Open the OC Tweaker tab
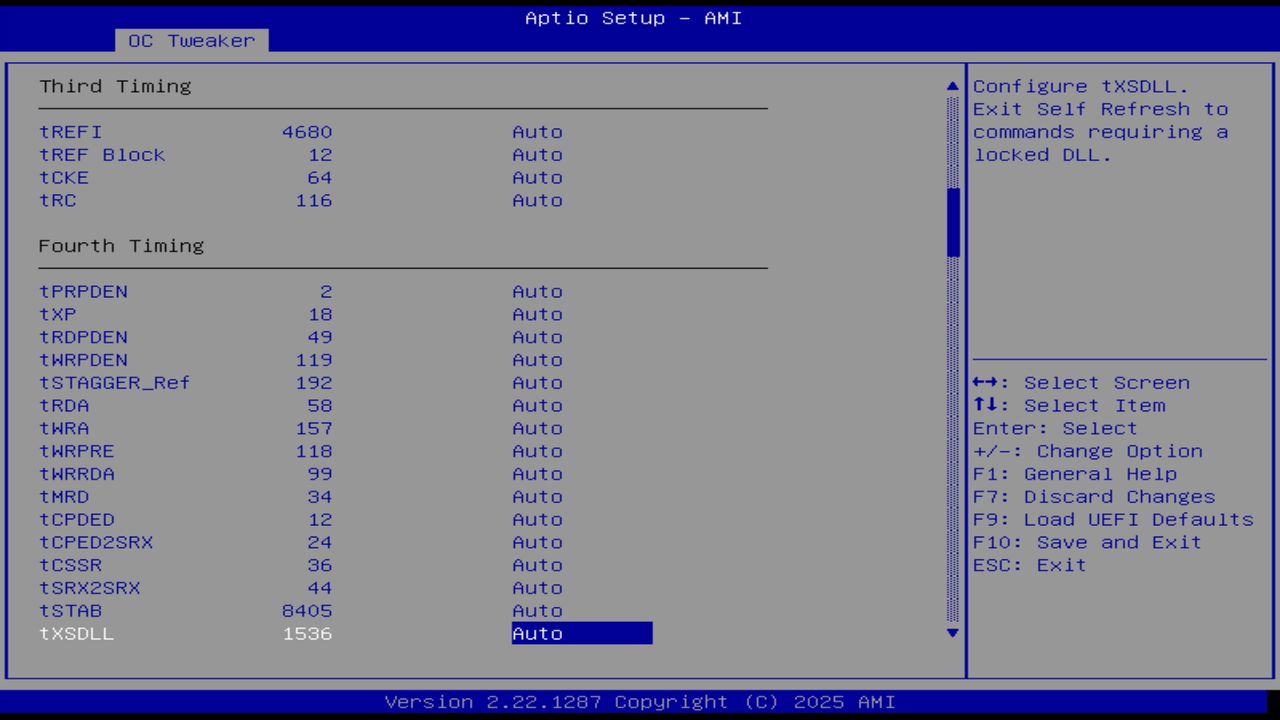 tap(192, 41)
